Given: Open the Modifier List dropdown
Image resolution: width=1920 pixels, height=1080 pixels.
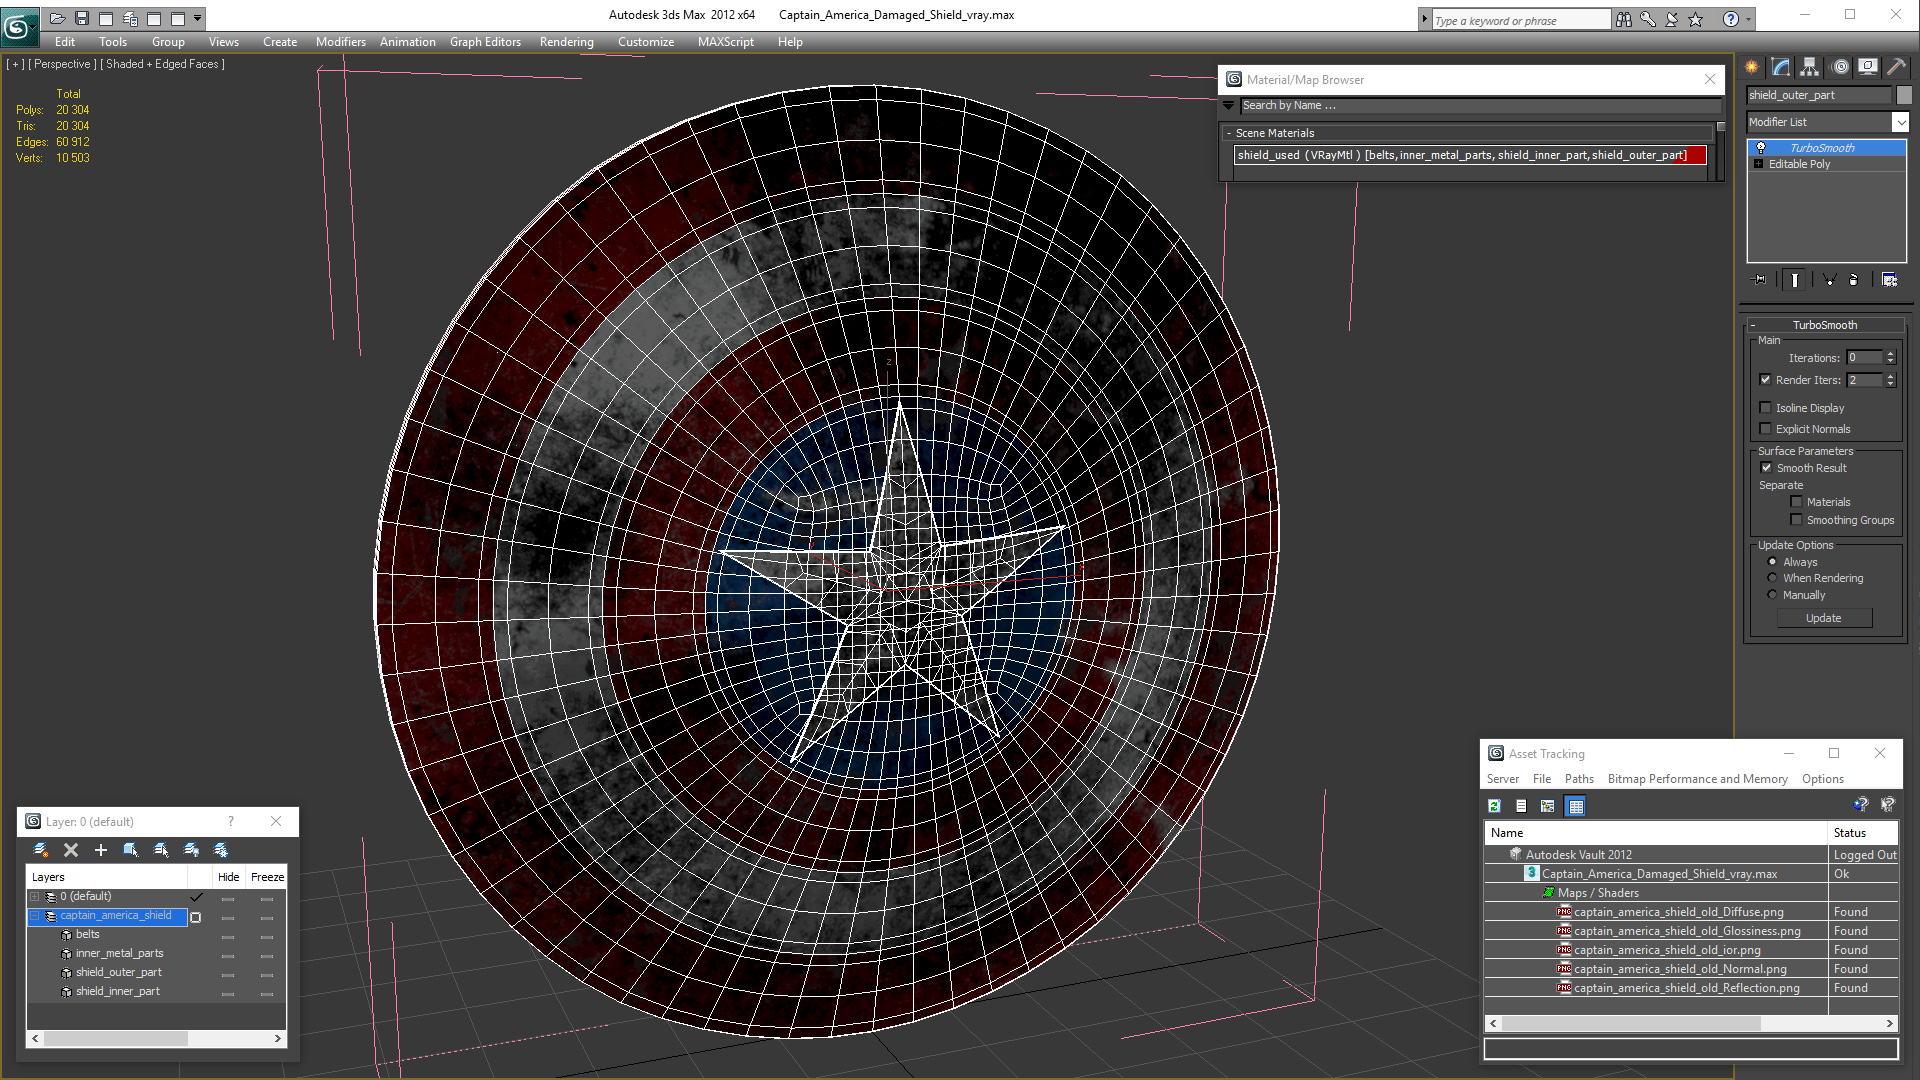Looking at the screenshot, I should [x=1900, y=122].
